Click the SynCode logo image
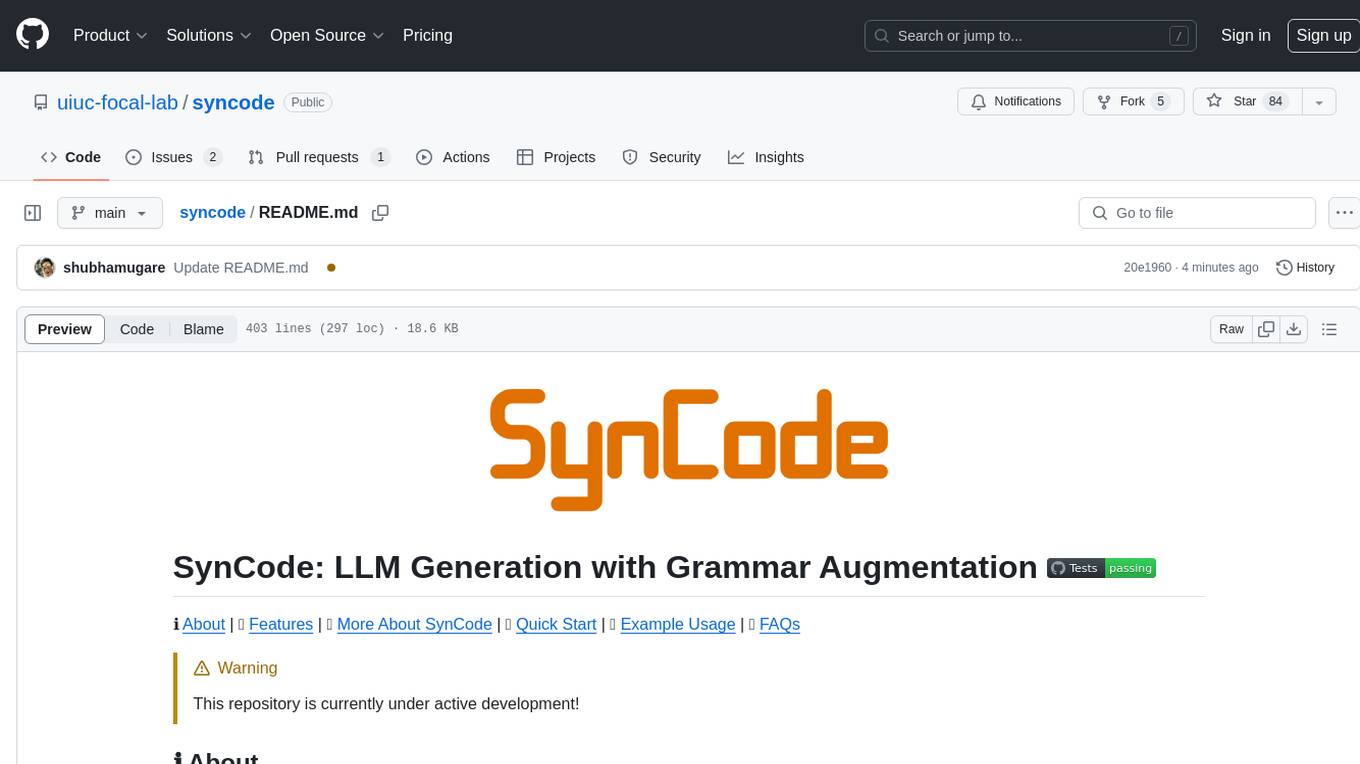 (689, 449)
